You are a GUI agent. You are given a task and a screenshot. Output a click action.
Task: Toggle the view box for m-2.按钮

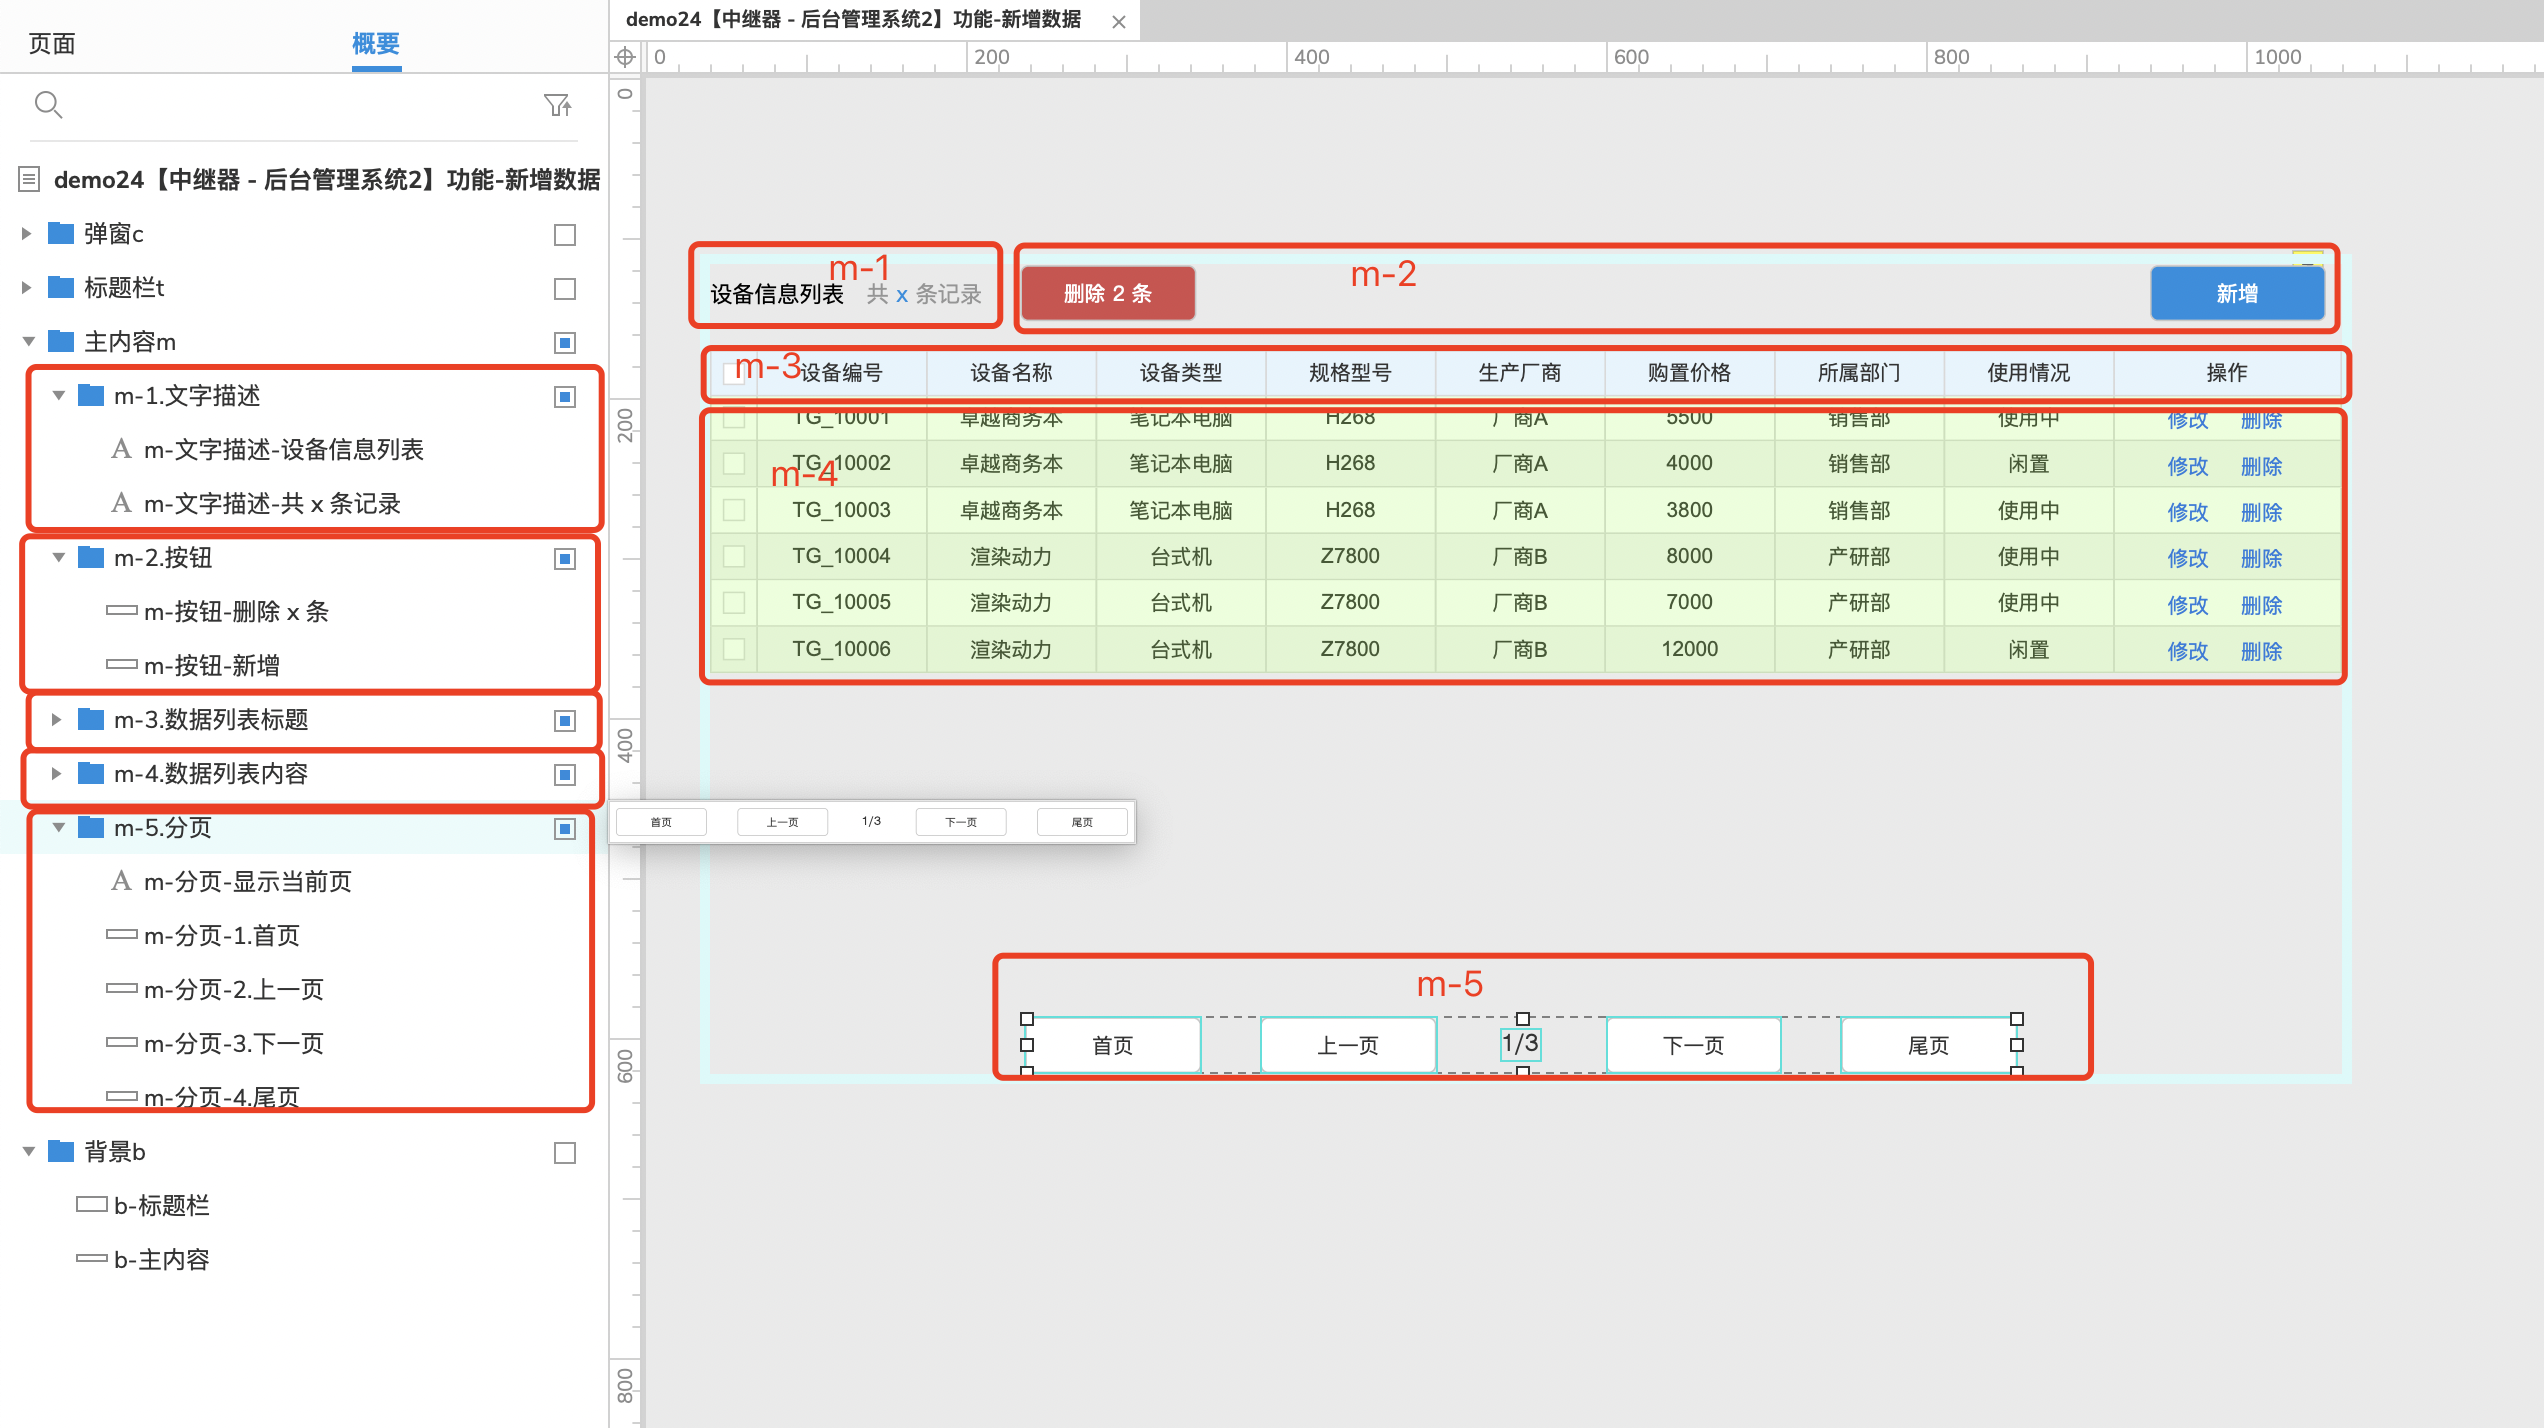pyautogui.click(x=565, y=558)
